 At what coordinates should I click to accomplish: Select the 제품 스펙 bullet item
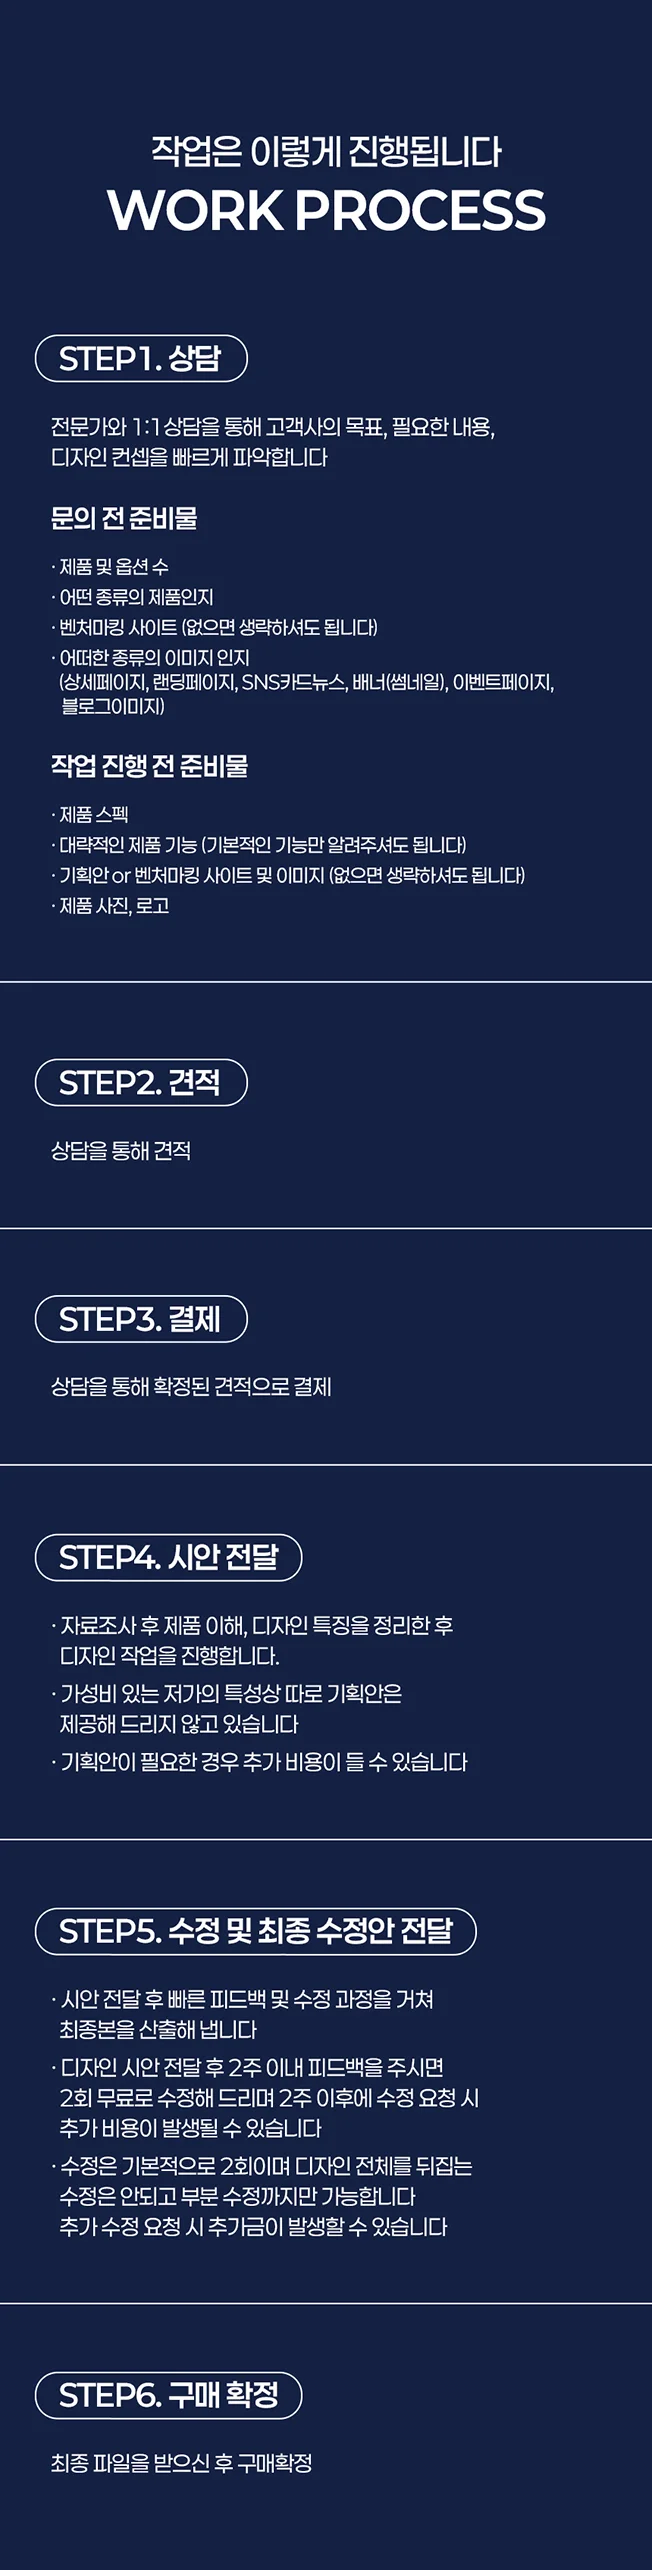[93, 815]
